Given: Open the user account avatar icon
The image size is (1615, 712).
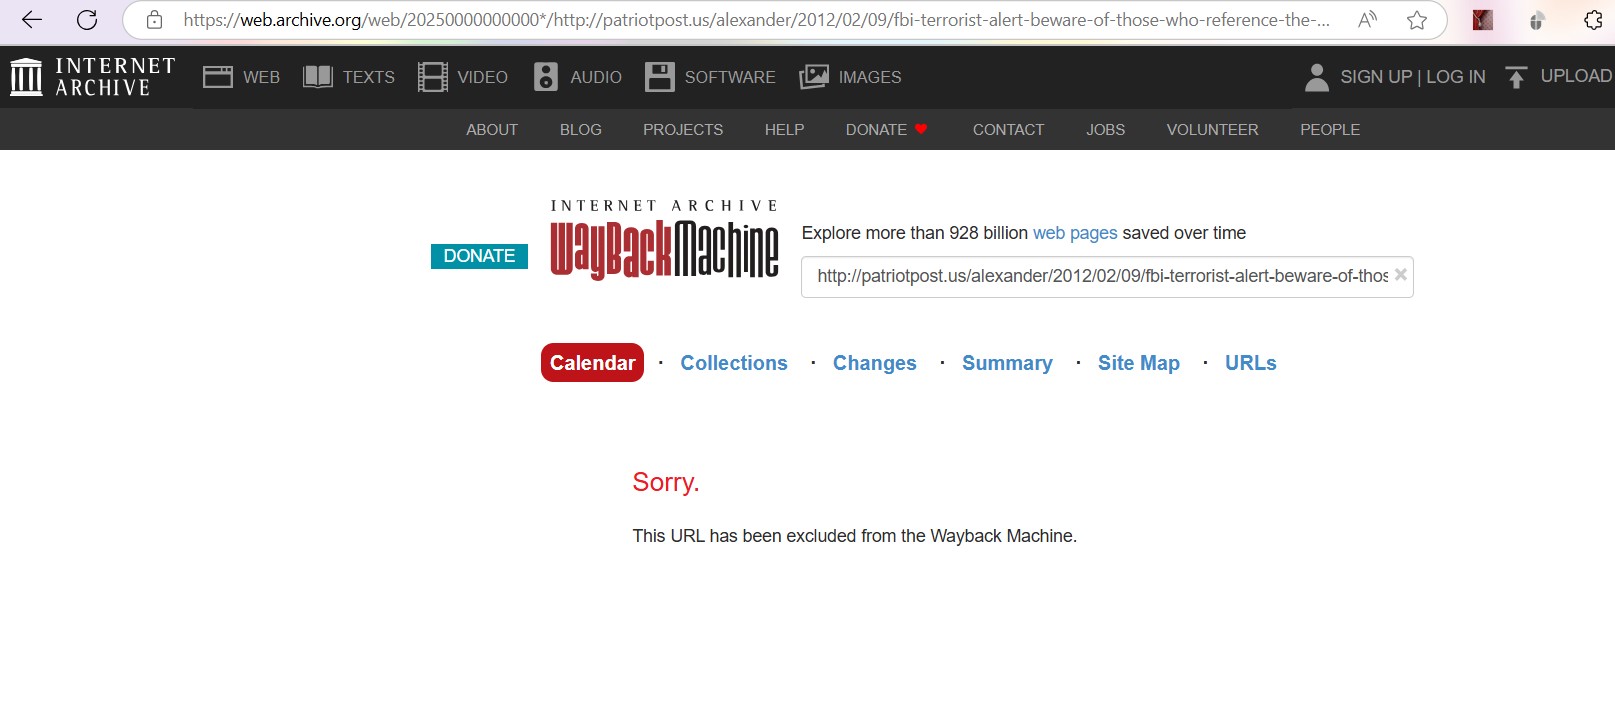Looking at the screenshot, I should coord(1317,77).
